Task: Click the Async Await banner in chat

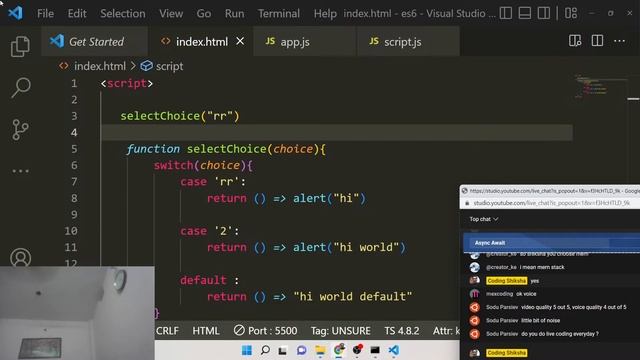Action: tap(551, 243)
